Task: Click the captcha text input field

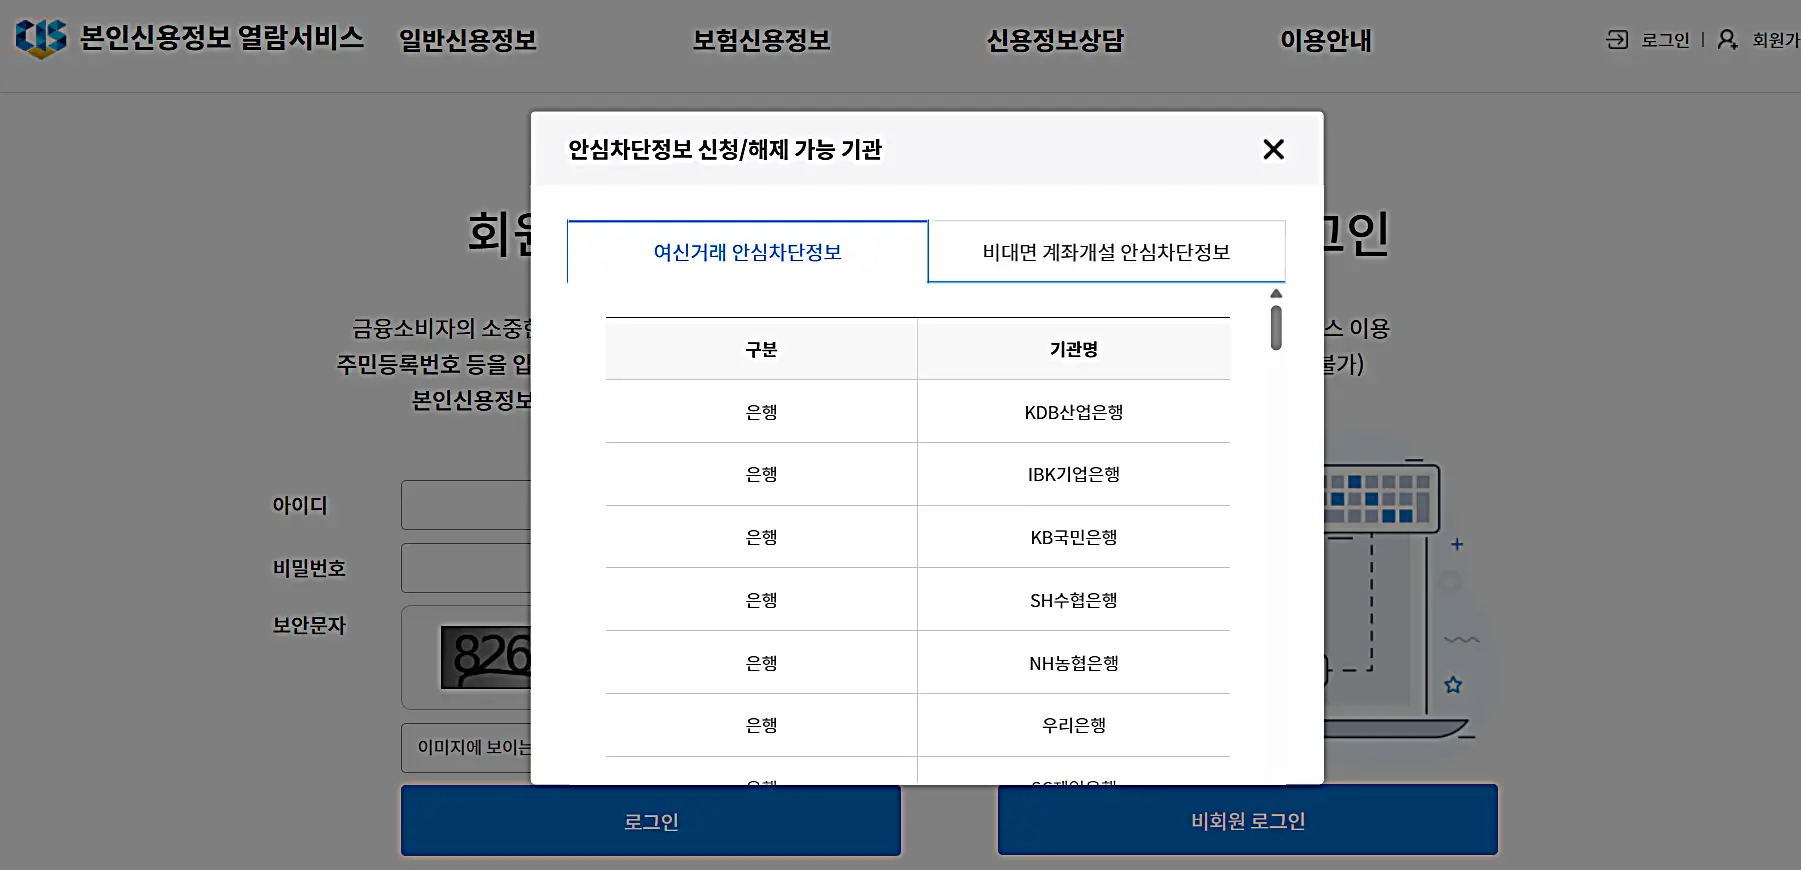Action: click(466, 748)
